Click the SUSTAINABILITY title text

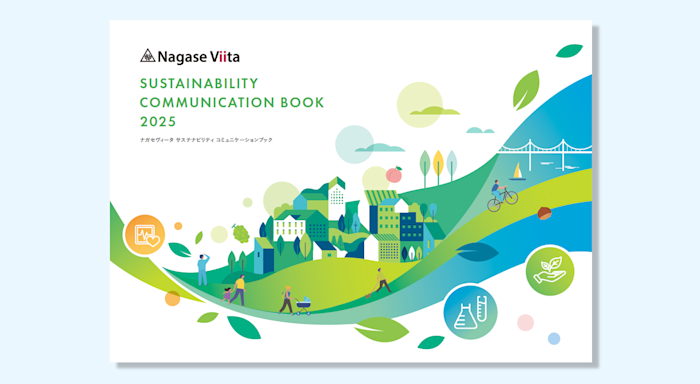click(199, 83)
